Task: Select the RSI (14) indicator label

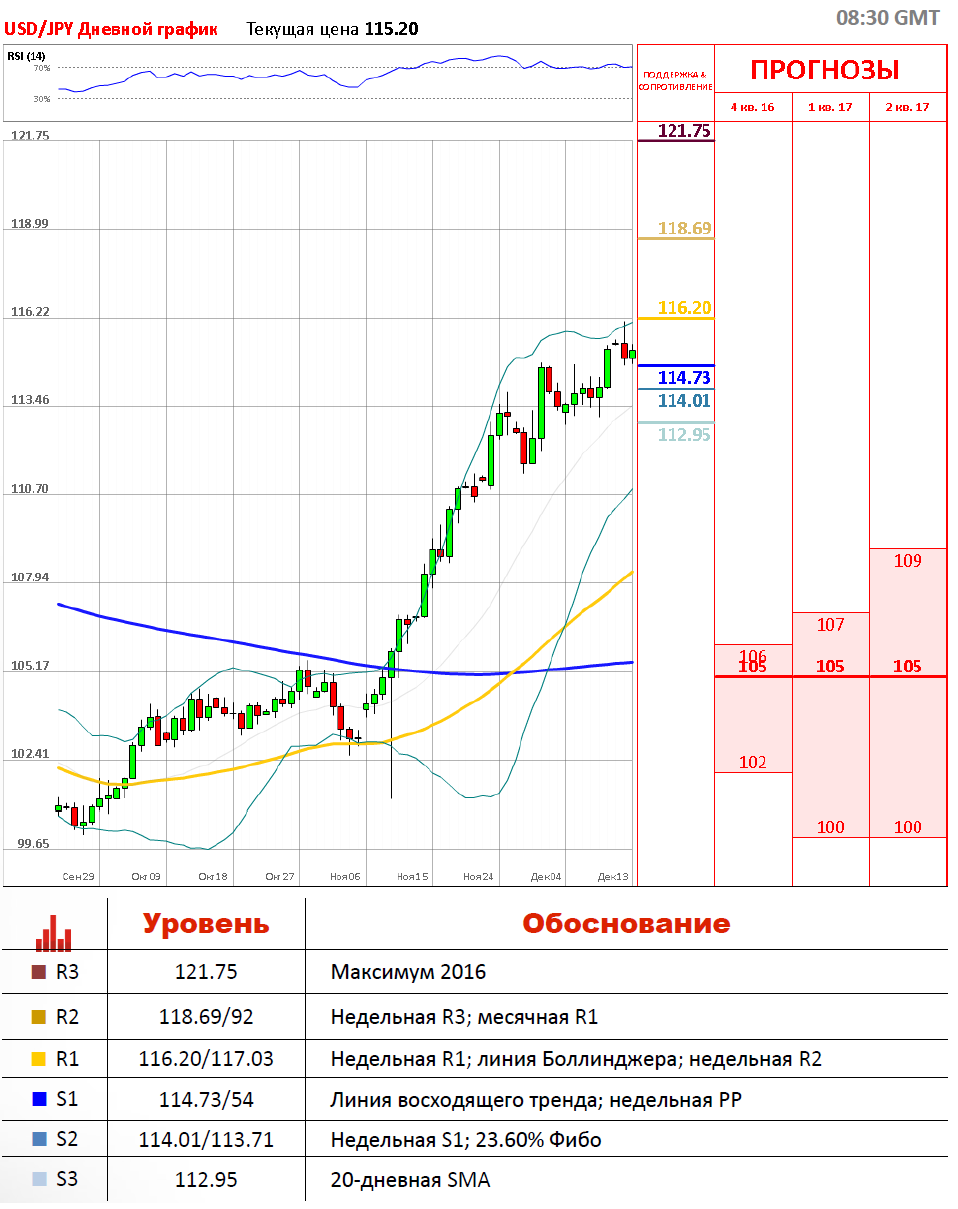Action: coord(26,56)
